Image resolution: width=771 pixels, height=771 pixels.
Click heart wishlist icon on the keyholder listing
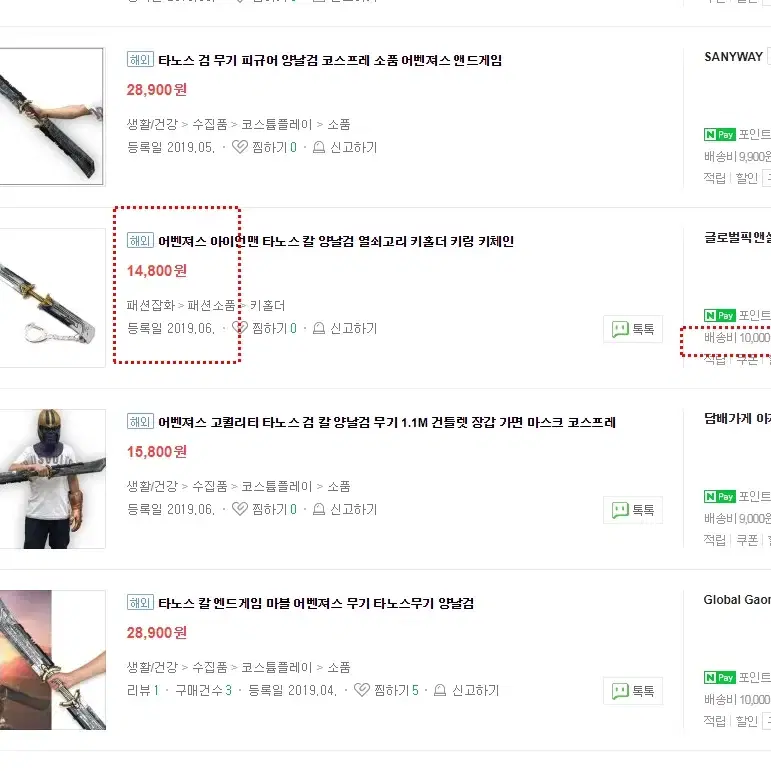click(x=239, y=328)
